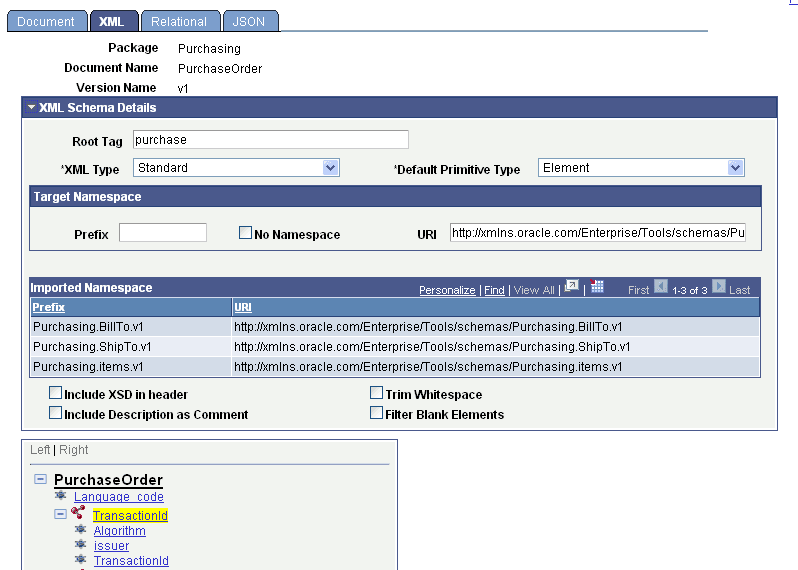Select the Purchasing.BillTo.v1 prefix cell
The height and width of the screenshot is (570, 798).
click(x=131, y=327)
